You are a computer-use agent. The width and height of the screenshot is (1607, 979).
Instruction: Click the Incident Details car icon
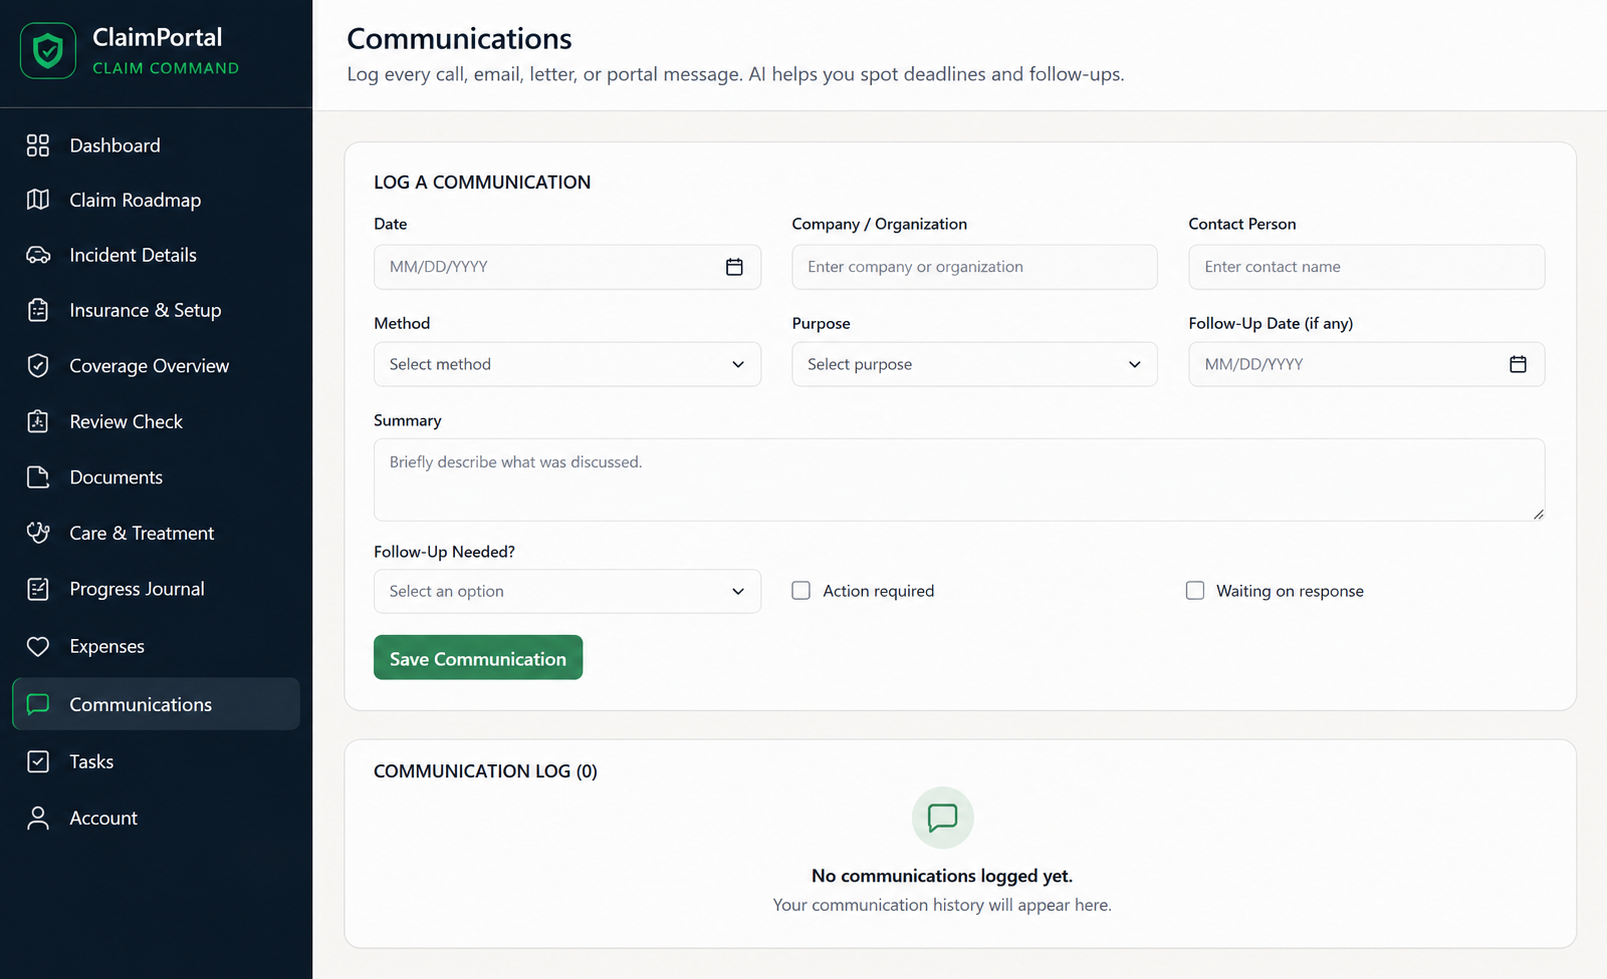38,255
